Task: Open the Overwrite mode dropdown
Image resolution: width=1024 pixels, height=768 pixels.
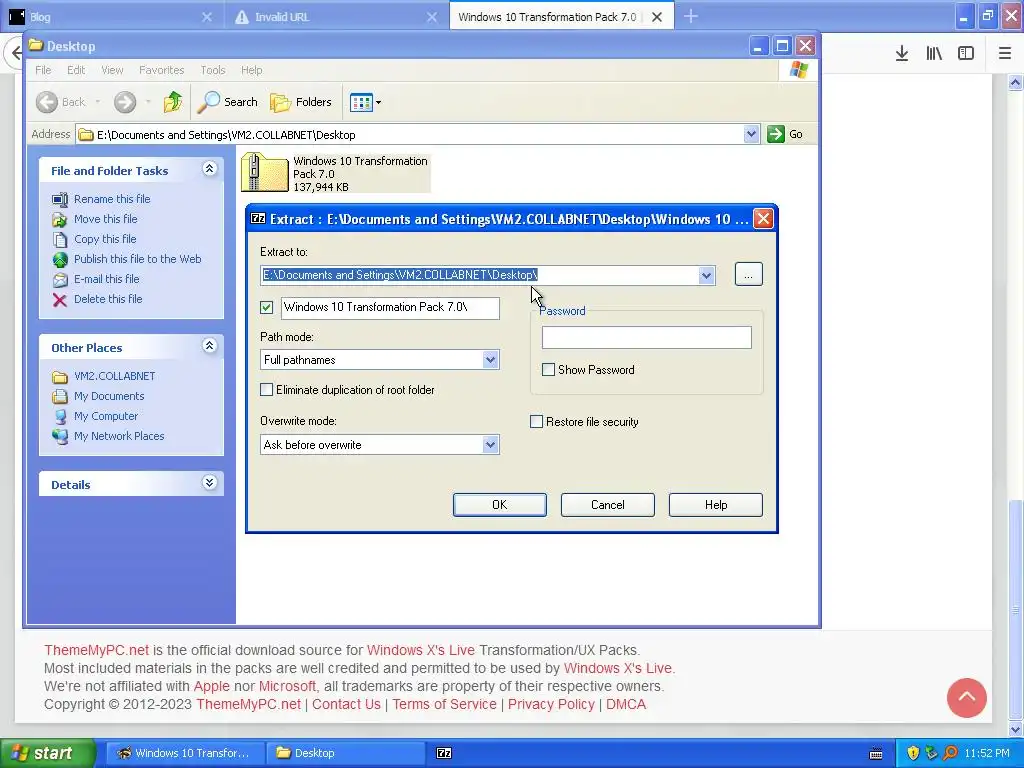Action: 490,445
